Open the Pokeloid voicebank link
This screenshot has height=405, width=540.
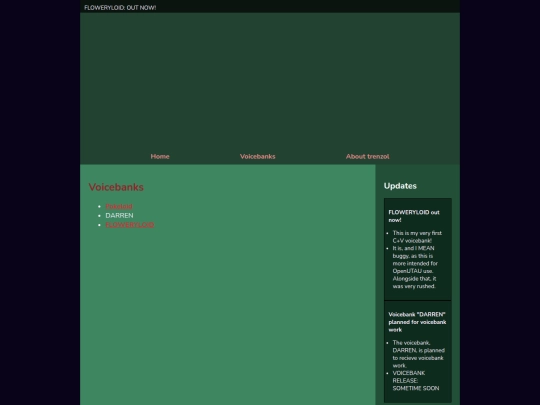click(119, 206)
